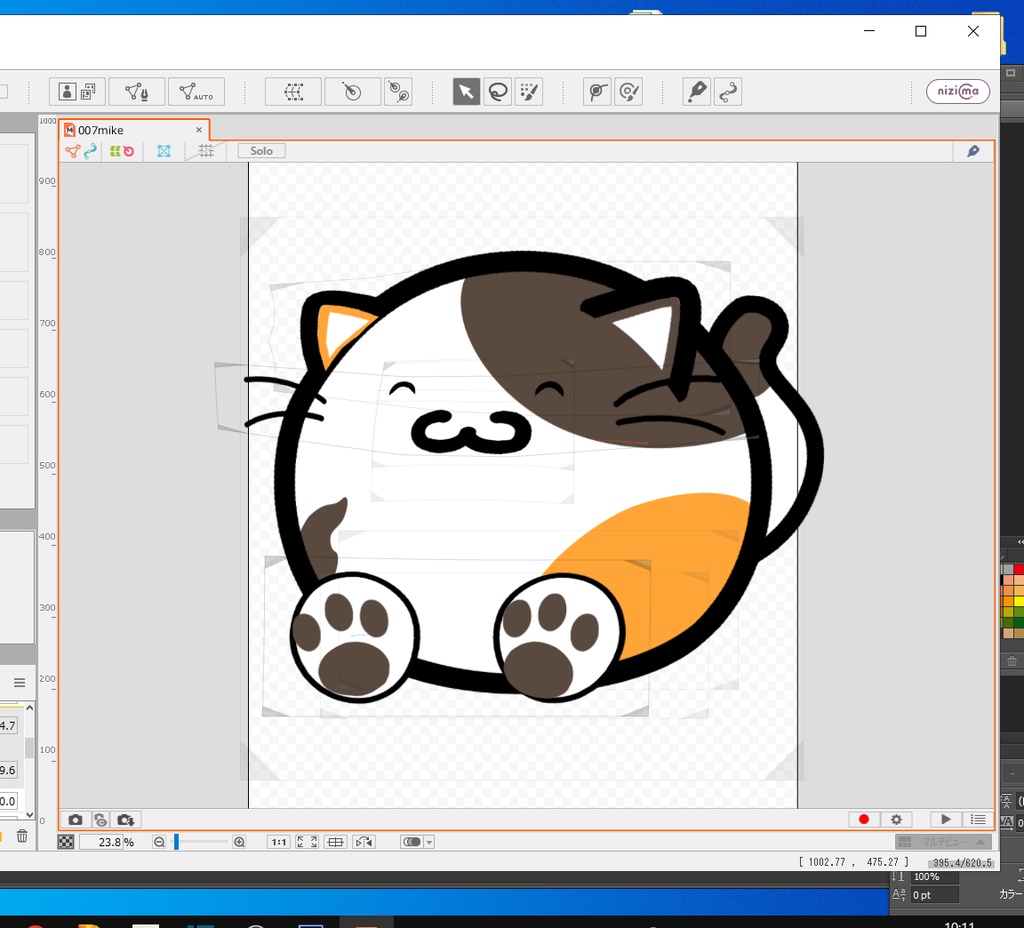Screen dimensions: 1024x928
Task: Toggle grid visibility above the canvas
Action: pos(205,151)
